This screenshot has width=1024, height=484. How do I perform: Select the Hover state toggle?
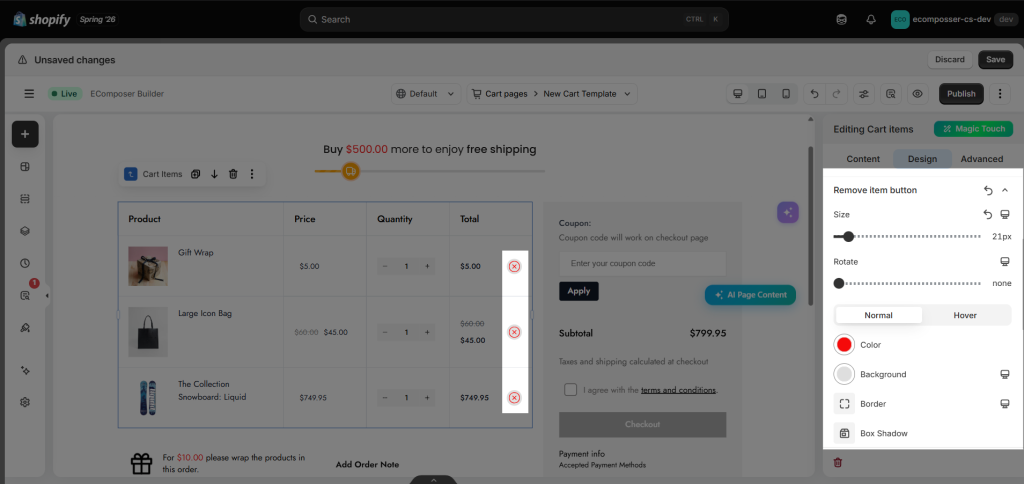[x=965, y=315]
